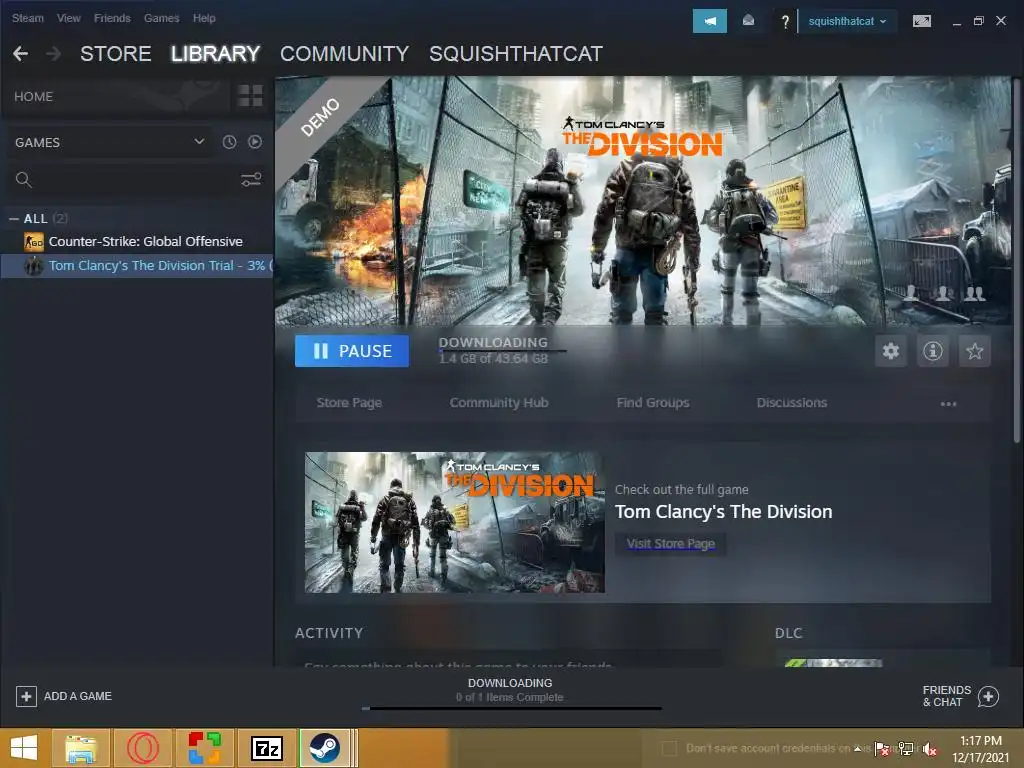1024x768 pixels.
Task: Open the Friends menu
Action: coord(112,18)
